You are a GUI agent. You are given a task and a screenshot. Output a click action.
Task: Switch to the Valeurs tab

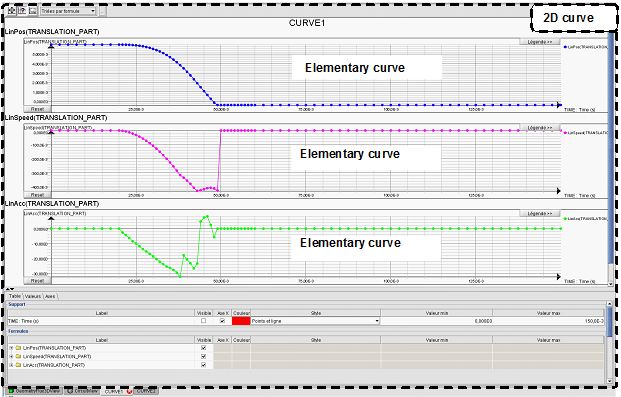click(x=32, y=296)
